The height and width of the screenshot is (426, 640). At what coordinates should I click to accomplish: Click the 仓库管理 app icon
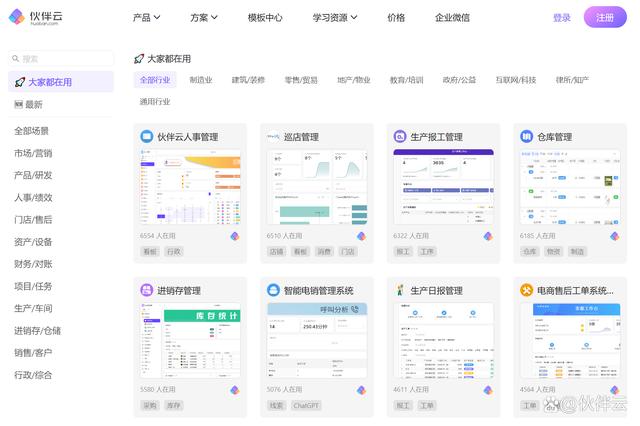pyautogui.click(x=527, y=136)
